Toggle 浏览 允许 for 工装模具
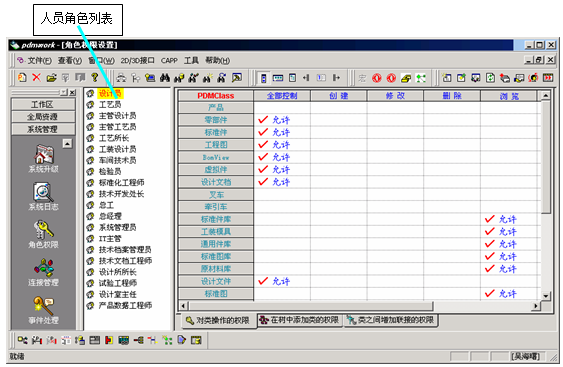The height and width of the screenshot is (367, 563). (501, 232)
